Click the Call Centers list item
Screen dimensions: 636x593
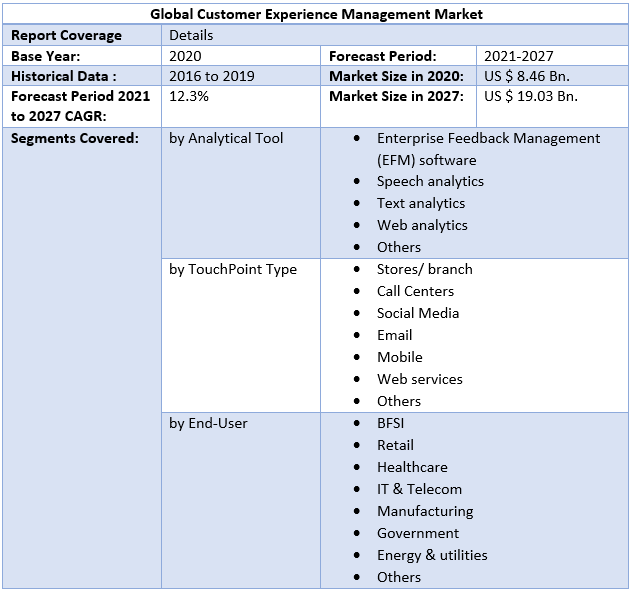[415, 291]
